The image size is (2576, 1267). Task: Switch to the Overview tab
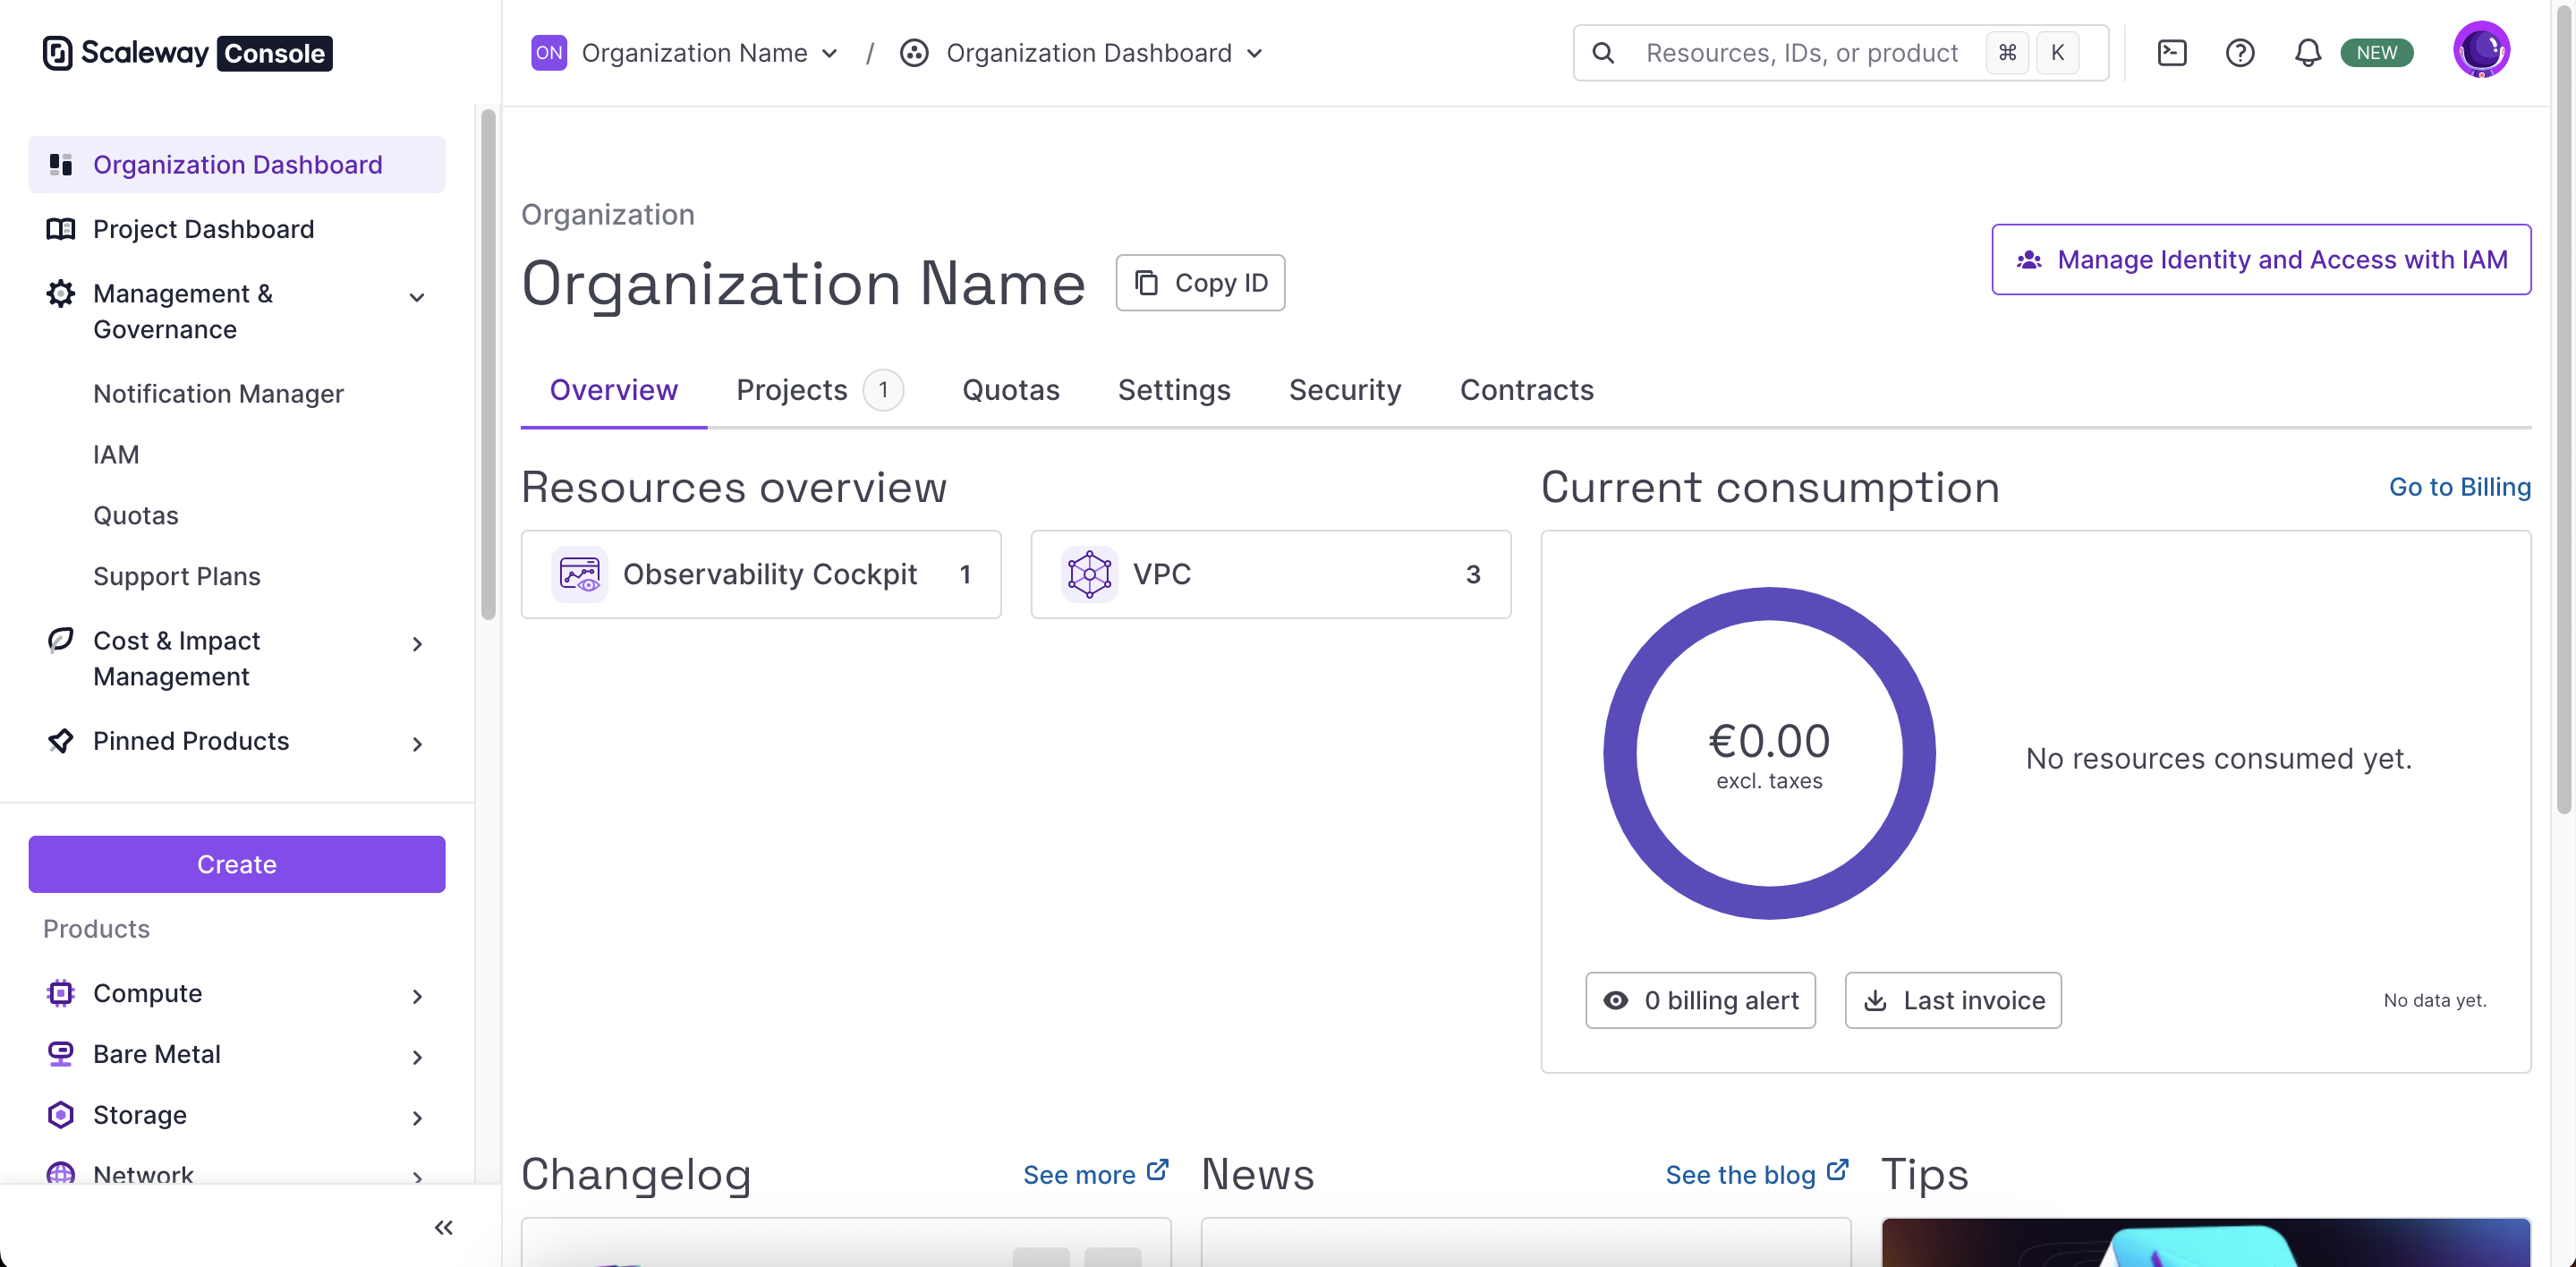(614, 390)
